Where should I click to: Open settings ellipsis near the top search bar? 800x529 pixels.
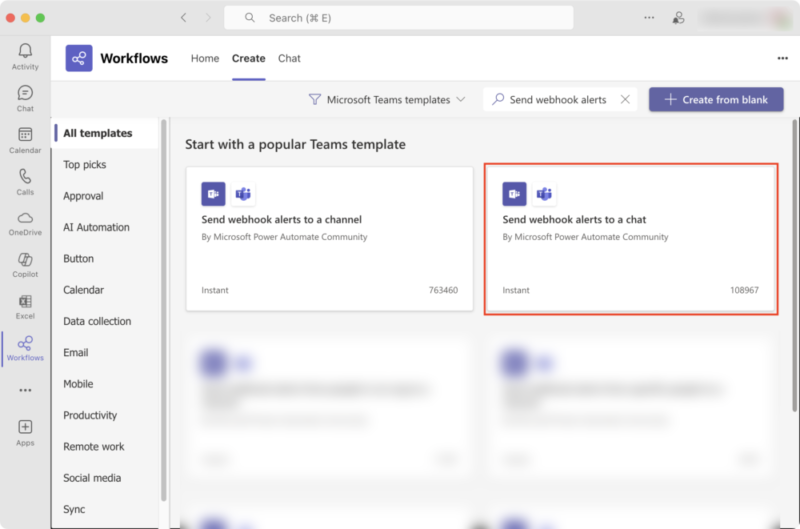649,18
